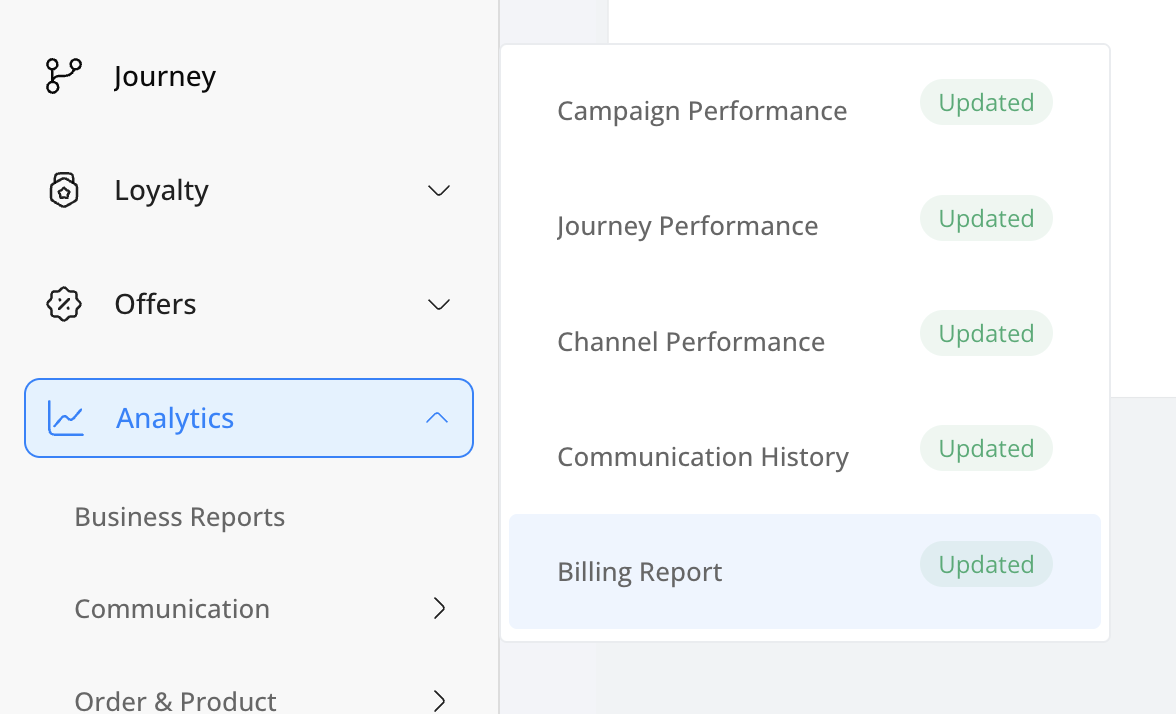Click the Loyalty label text
Image resolution: width=1176 pixels, height=714 pixels.
(161, 190)
